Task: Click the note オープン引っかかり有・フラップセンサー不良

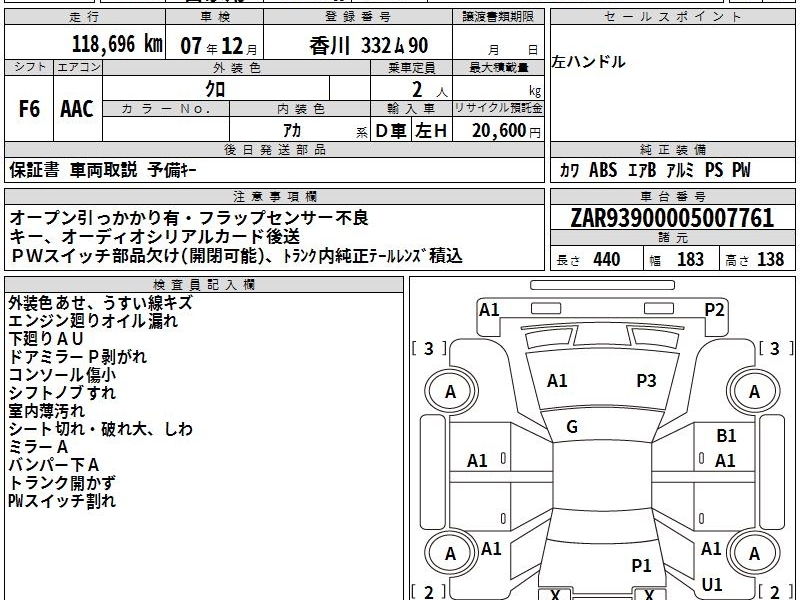Action: coord(189,218)
